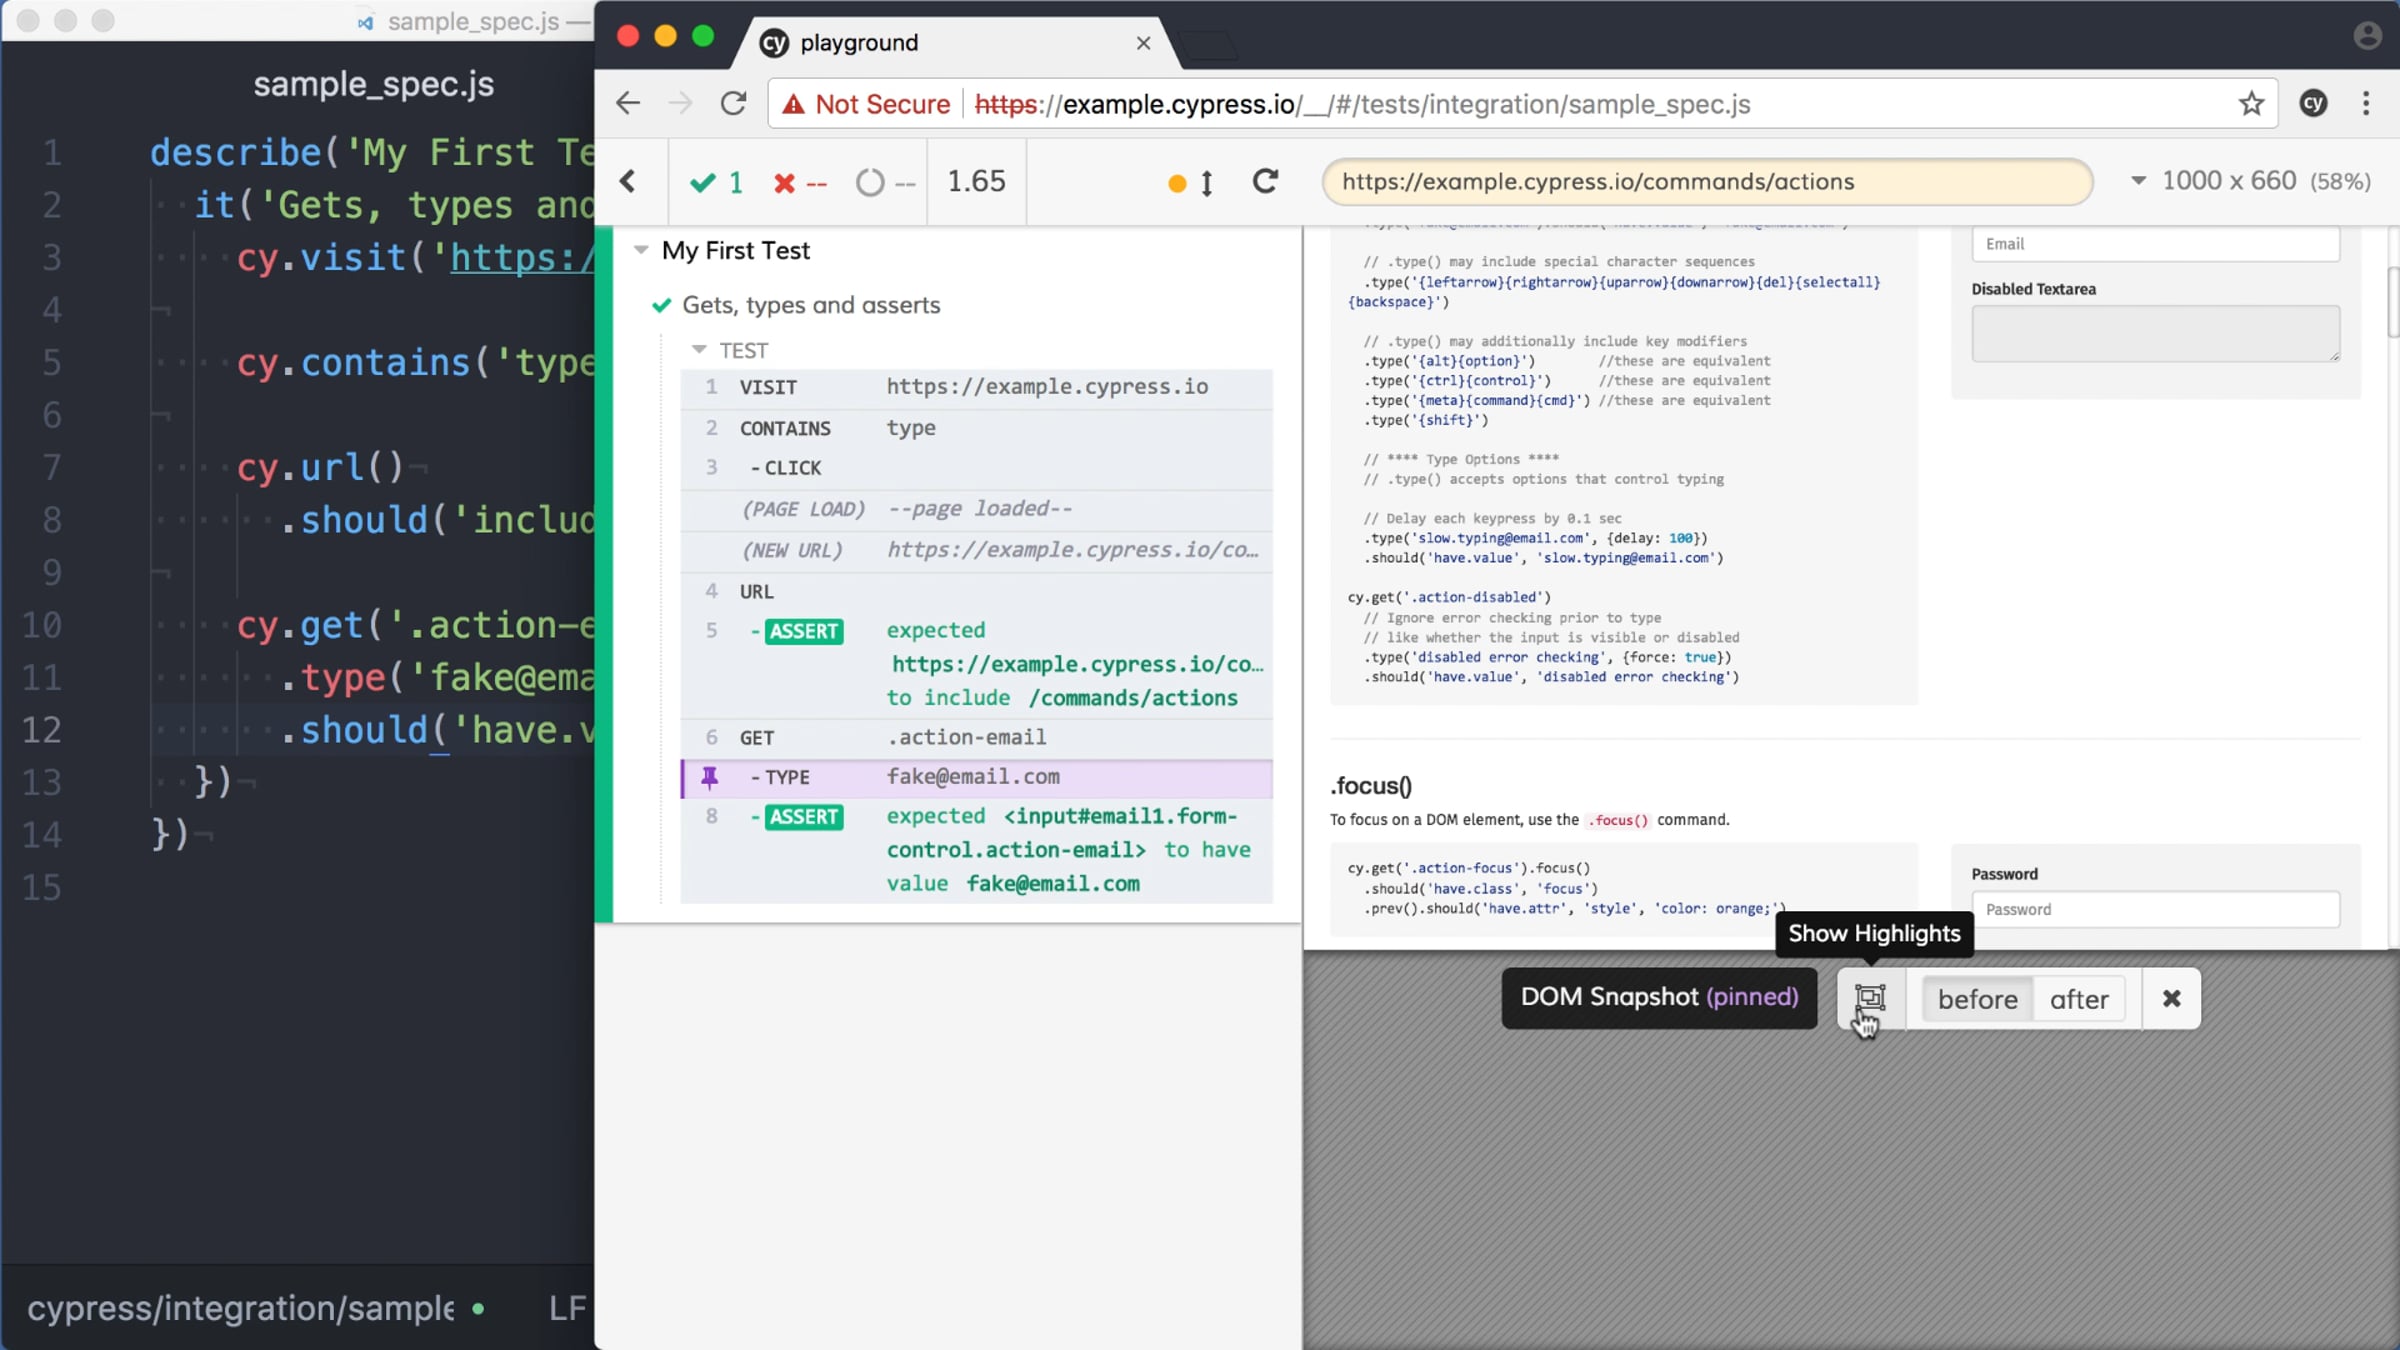
Task: Click the (PAGE LOAD) log row
Action: click(976, 509)
